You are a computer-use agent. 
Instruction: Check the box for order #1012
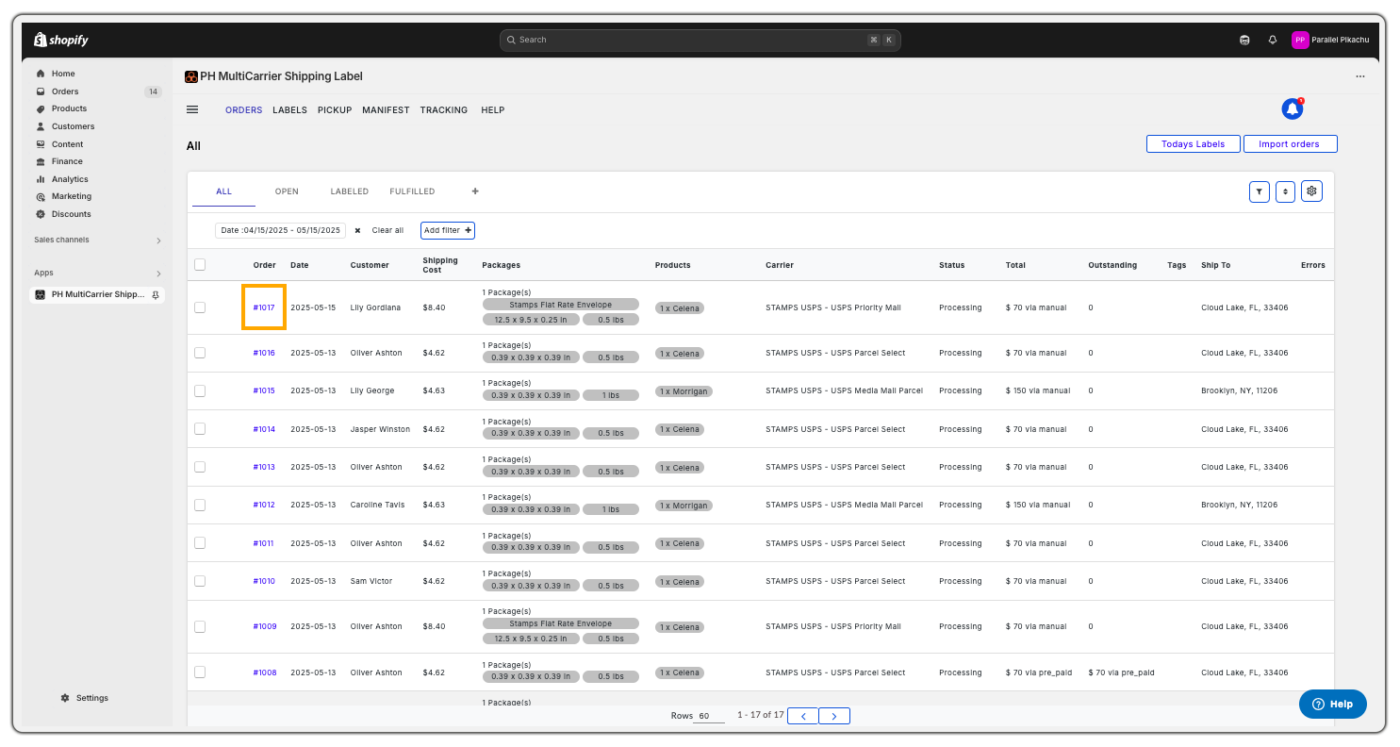click(200, 505)
